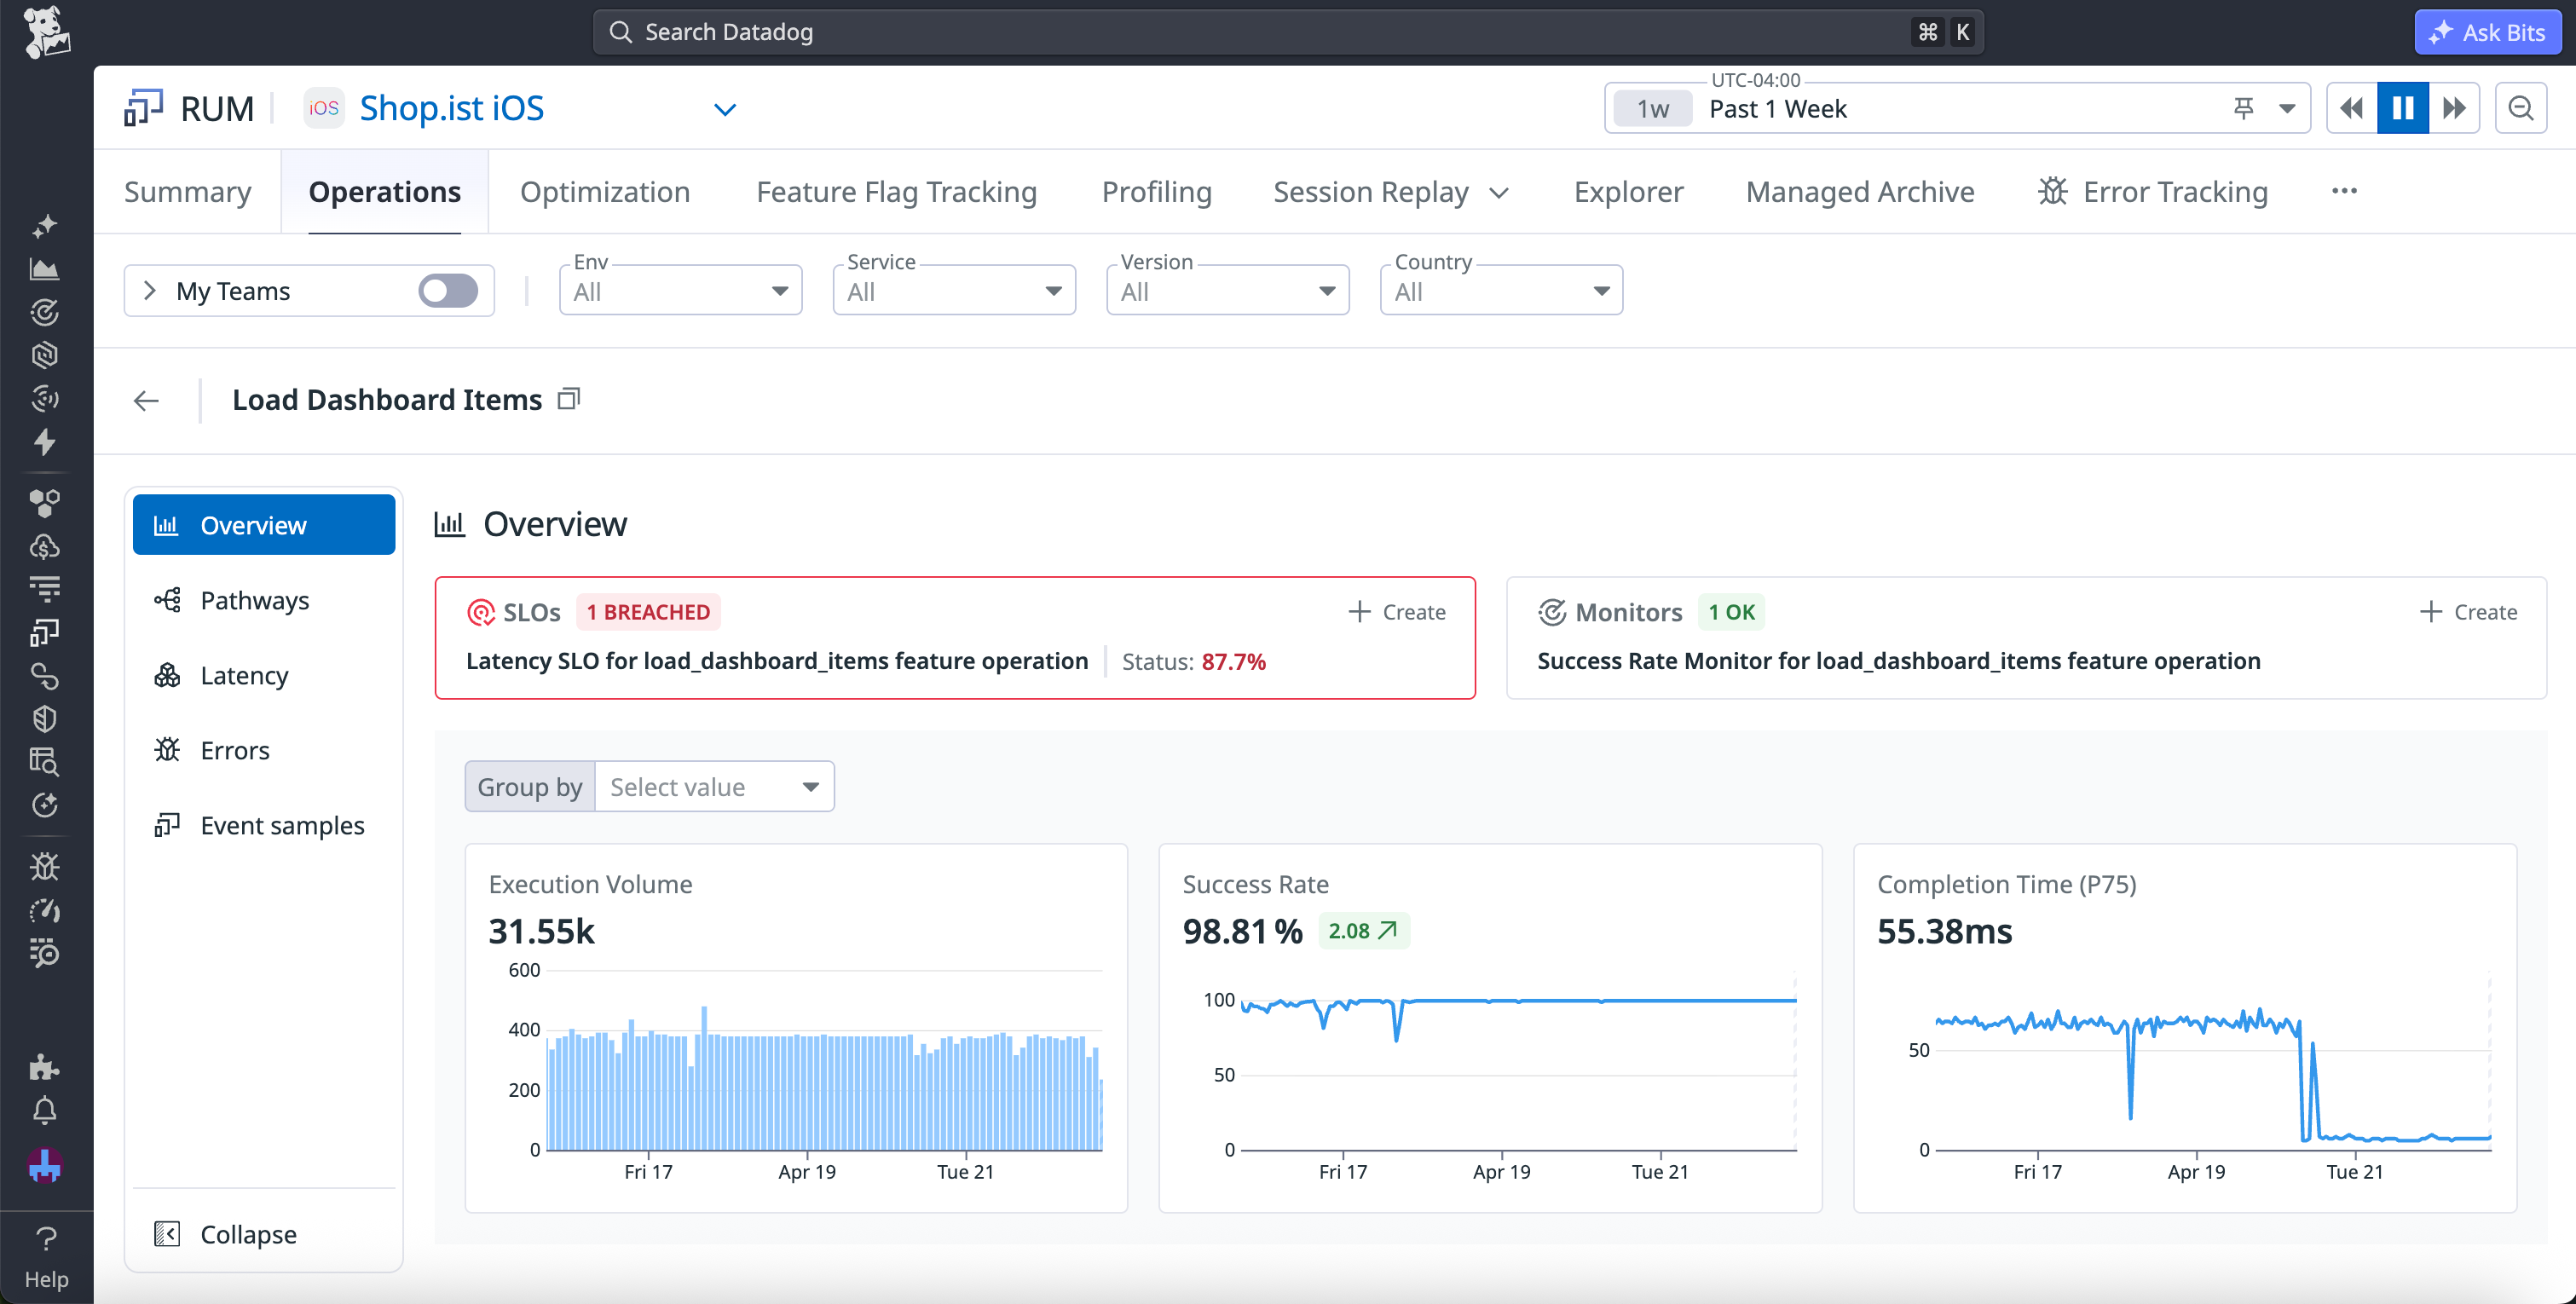The width and height of the screenshot is (2576, 1304).
Task: Open the Version filter dropdown
Action: [x=1227, y=291]
